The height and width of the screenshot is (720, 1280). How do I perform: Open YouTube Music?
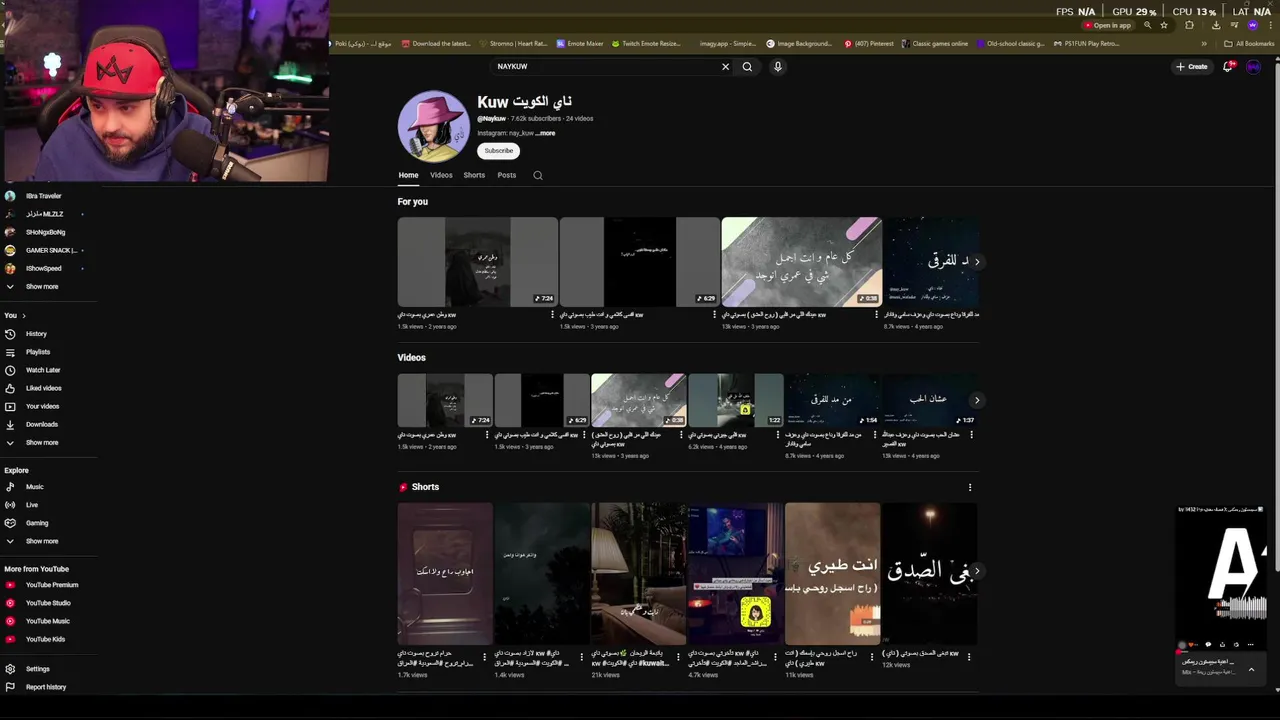coord(48,621)
